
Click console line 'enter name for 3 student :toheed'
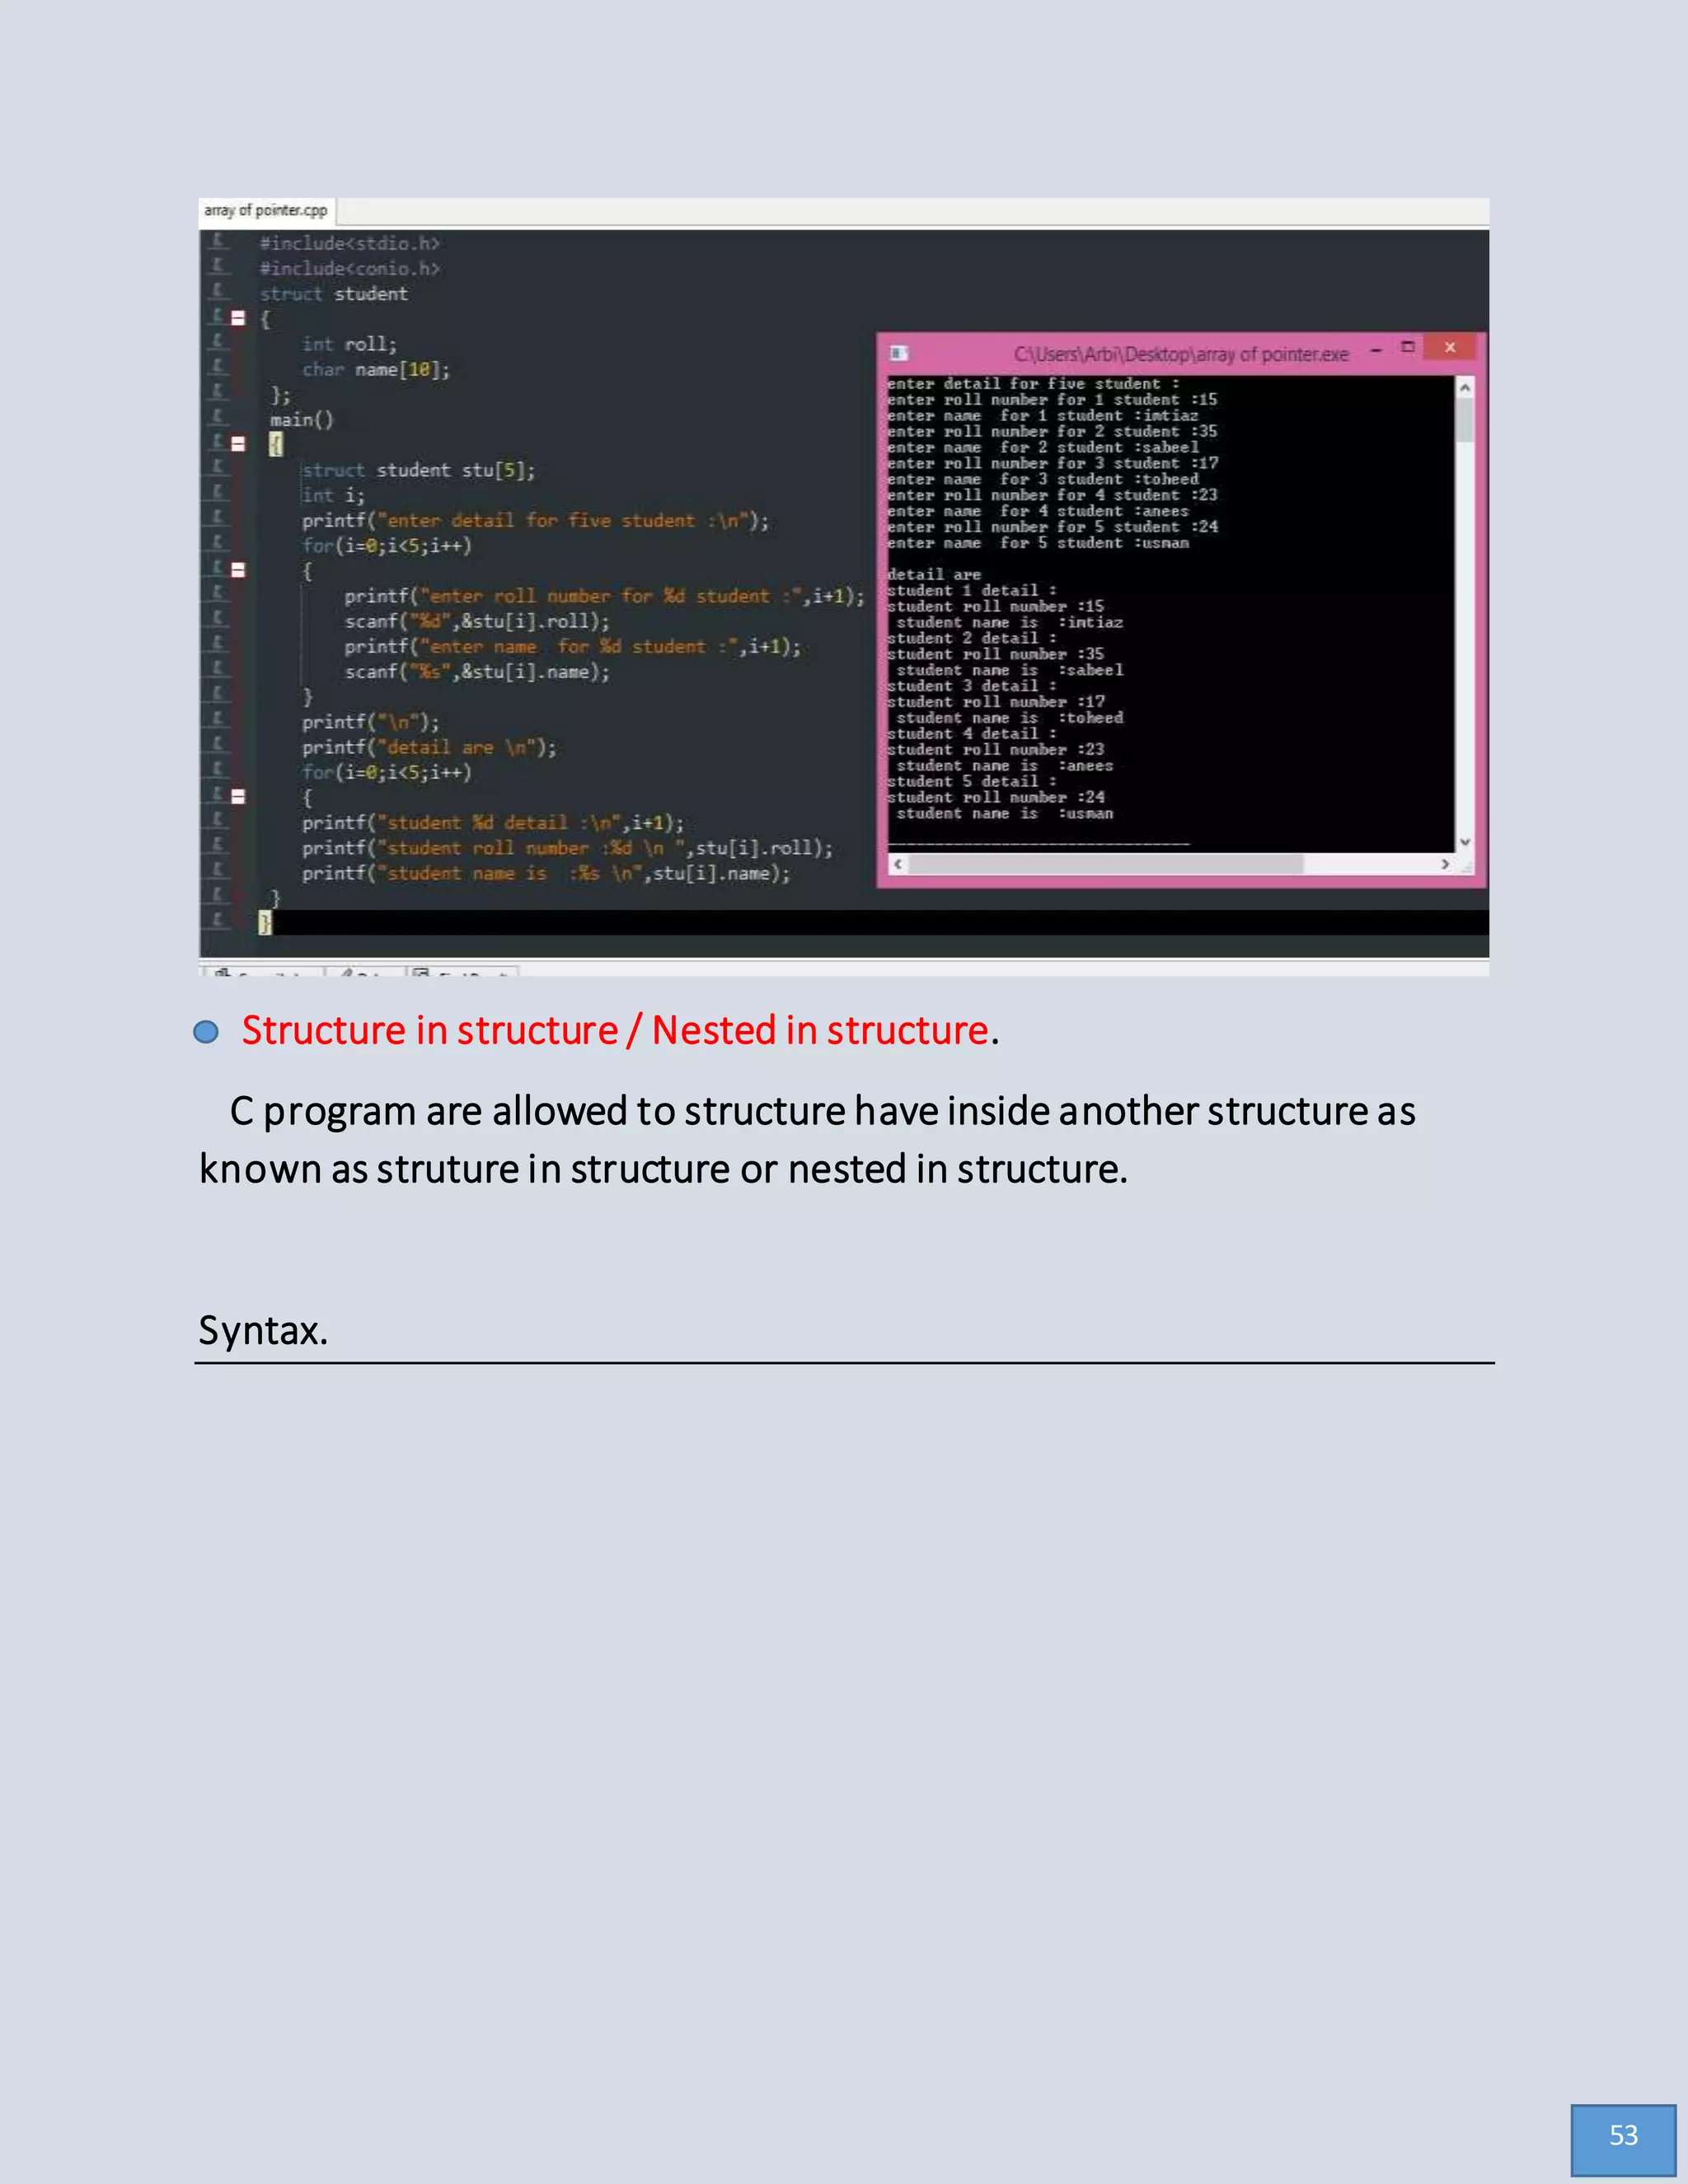point(1042,479)
